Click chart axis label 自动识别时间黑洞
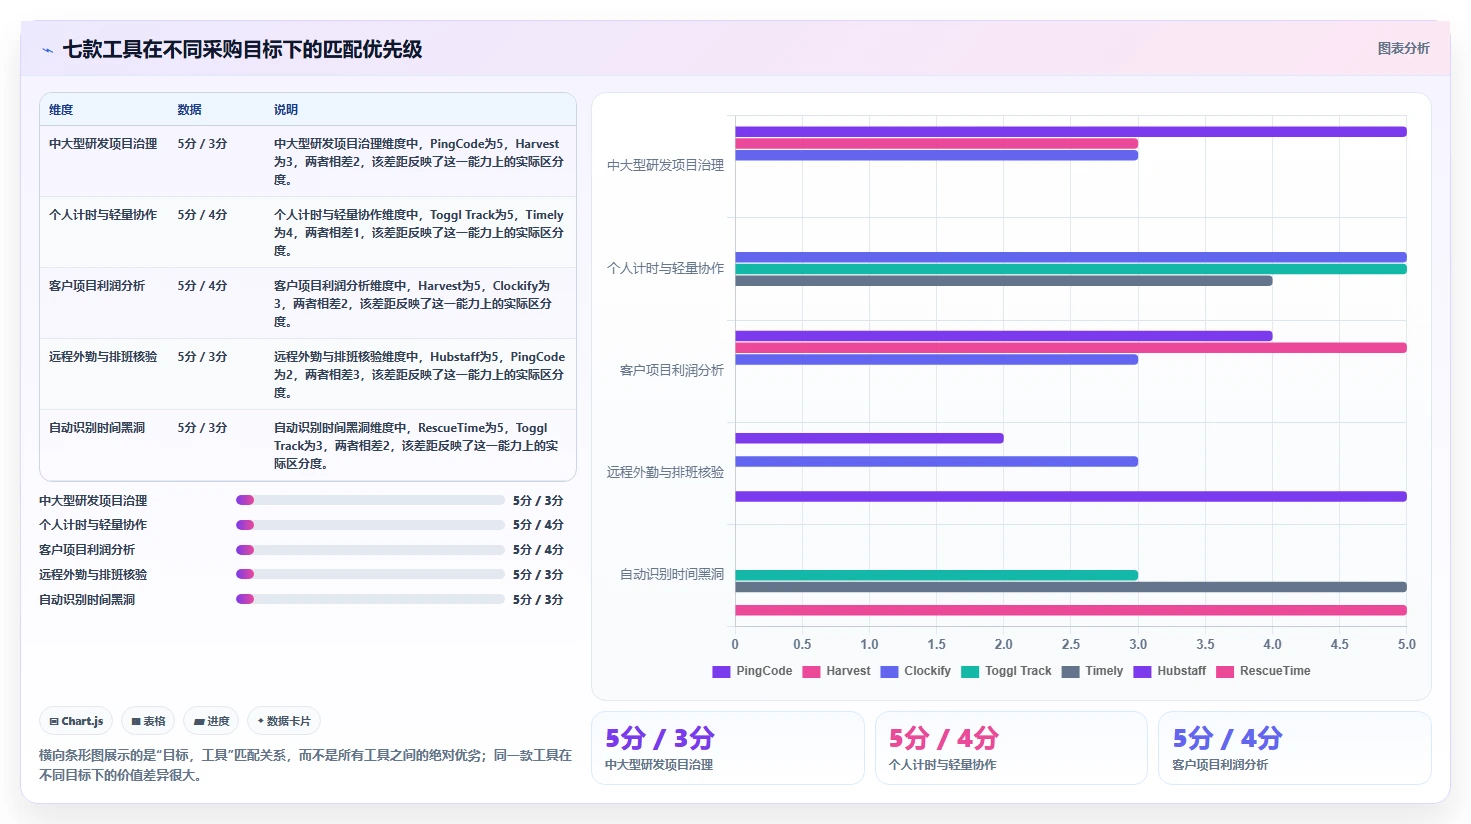This screenshot has width=1471, height=824. [672, 575]
